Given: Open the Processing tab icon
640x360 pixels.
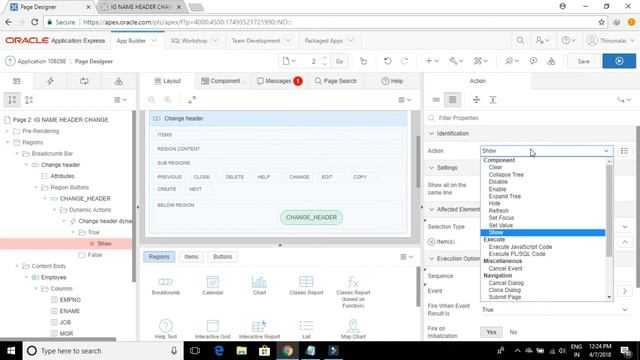Looking at the screenshot, I should [x=84, y=81].
